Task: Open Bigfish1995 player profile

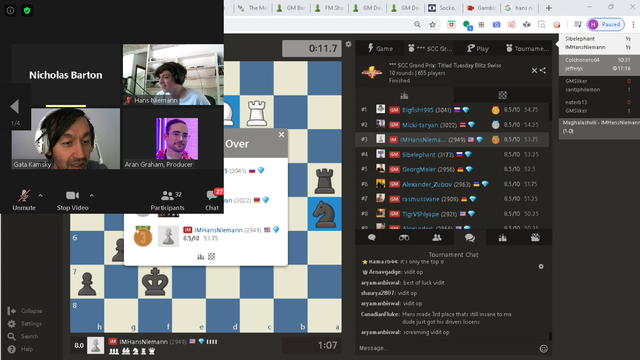Action: (x=417, y=110)
